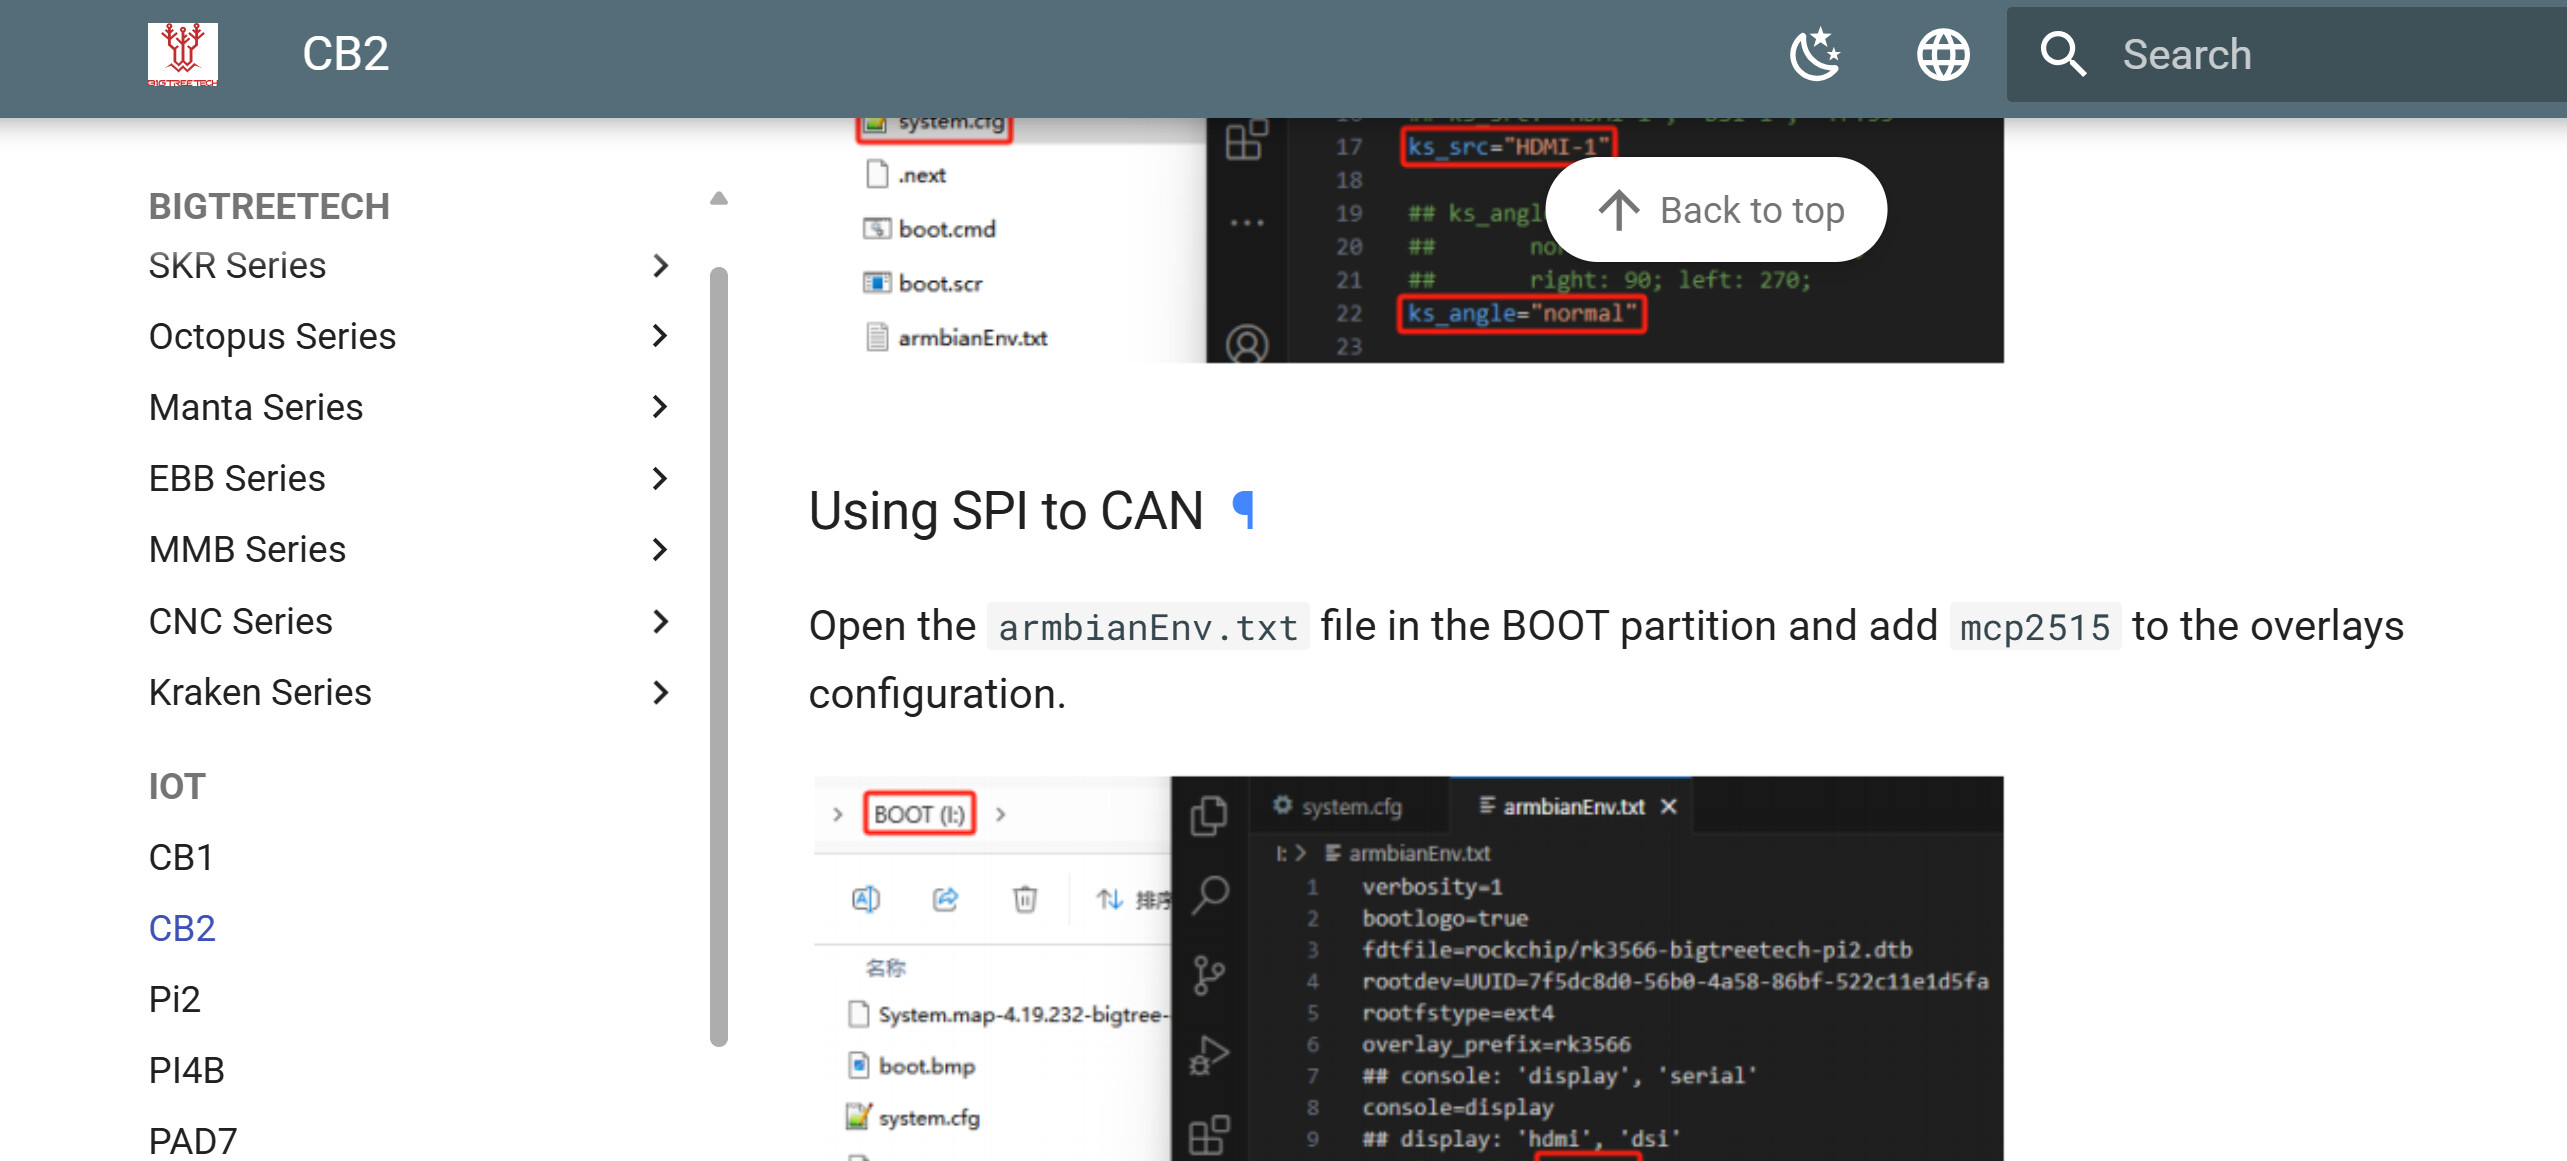Open the Kraken Series navigation label
This screenshot has width=2567, height=1161.
click(260, 692)
